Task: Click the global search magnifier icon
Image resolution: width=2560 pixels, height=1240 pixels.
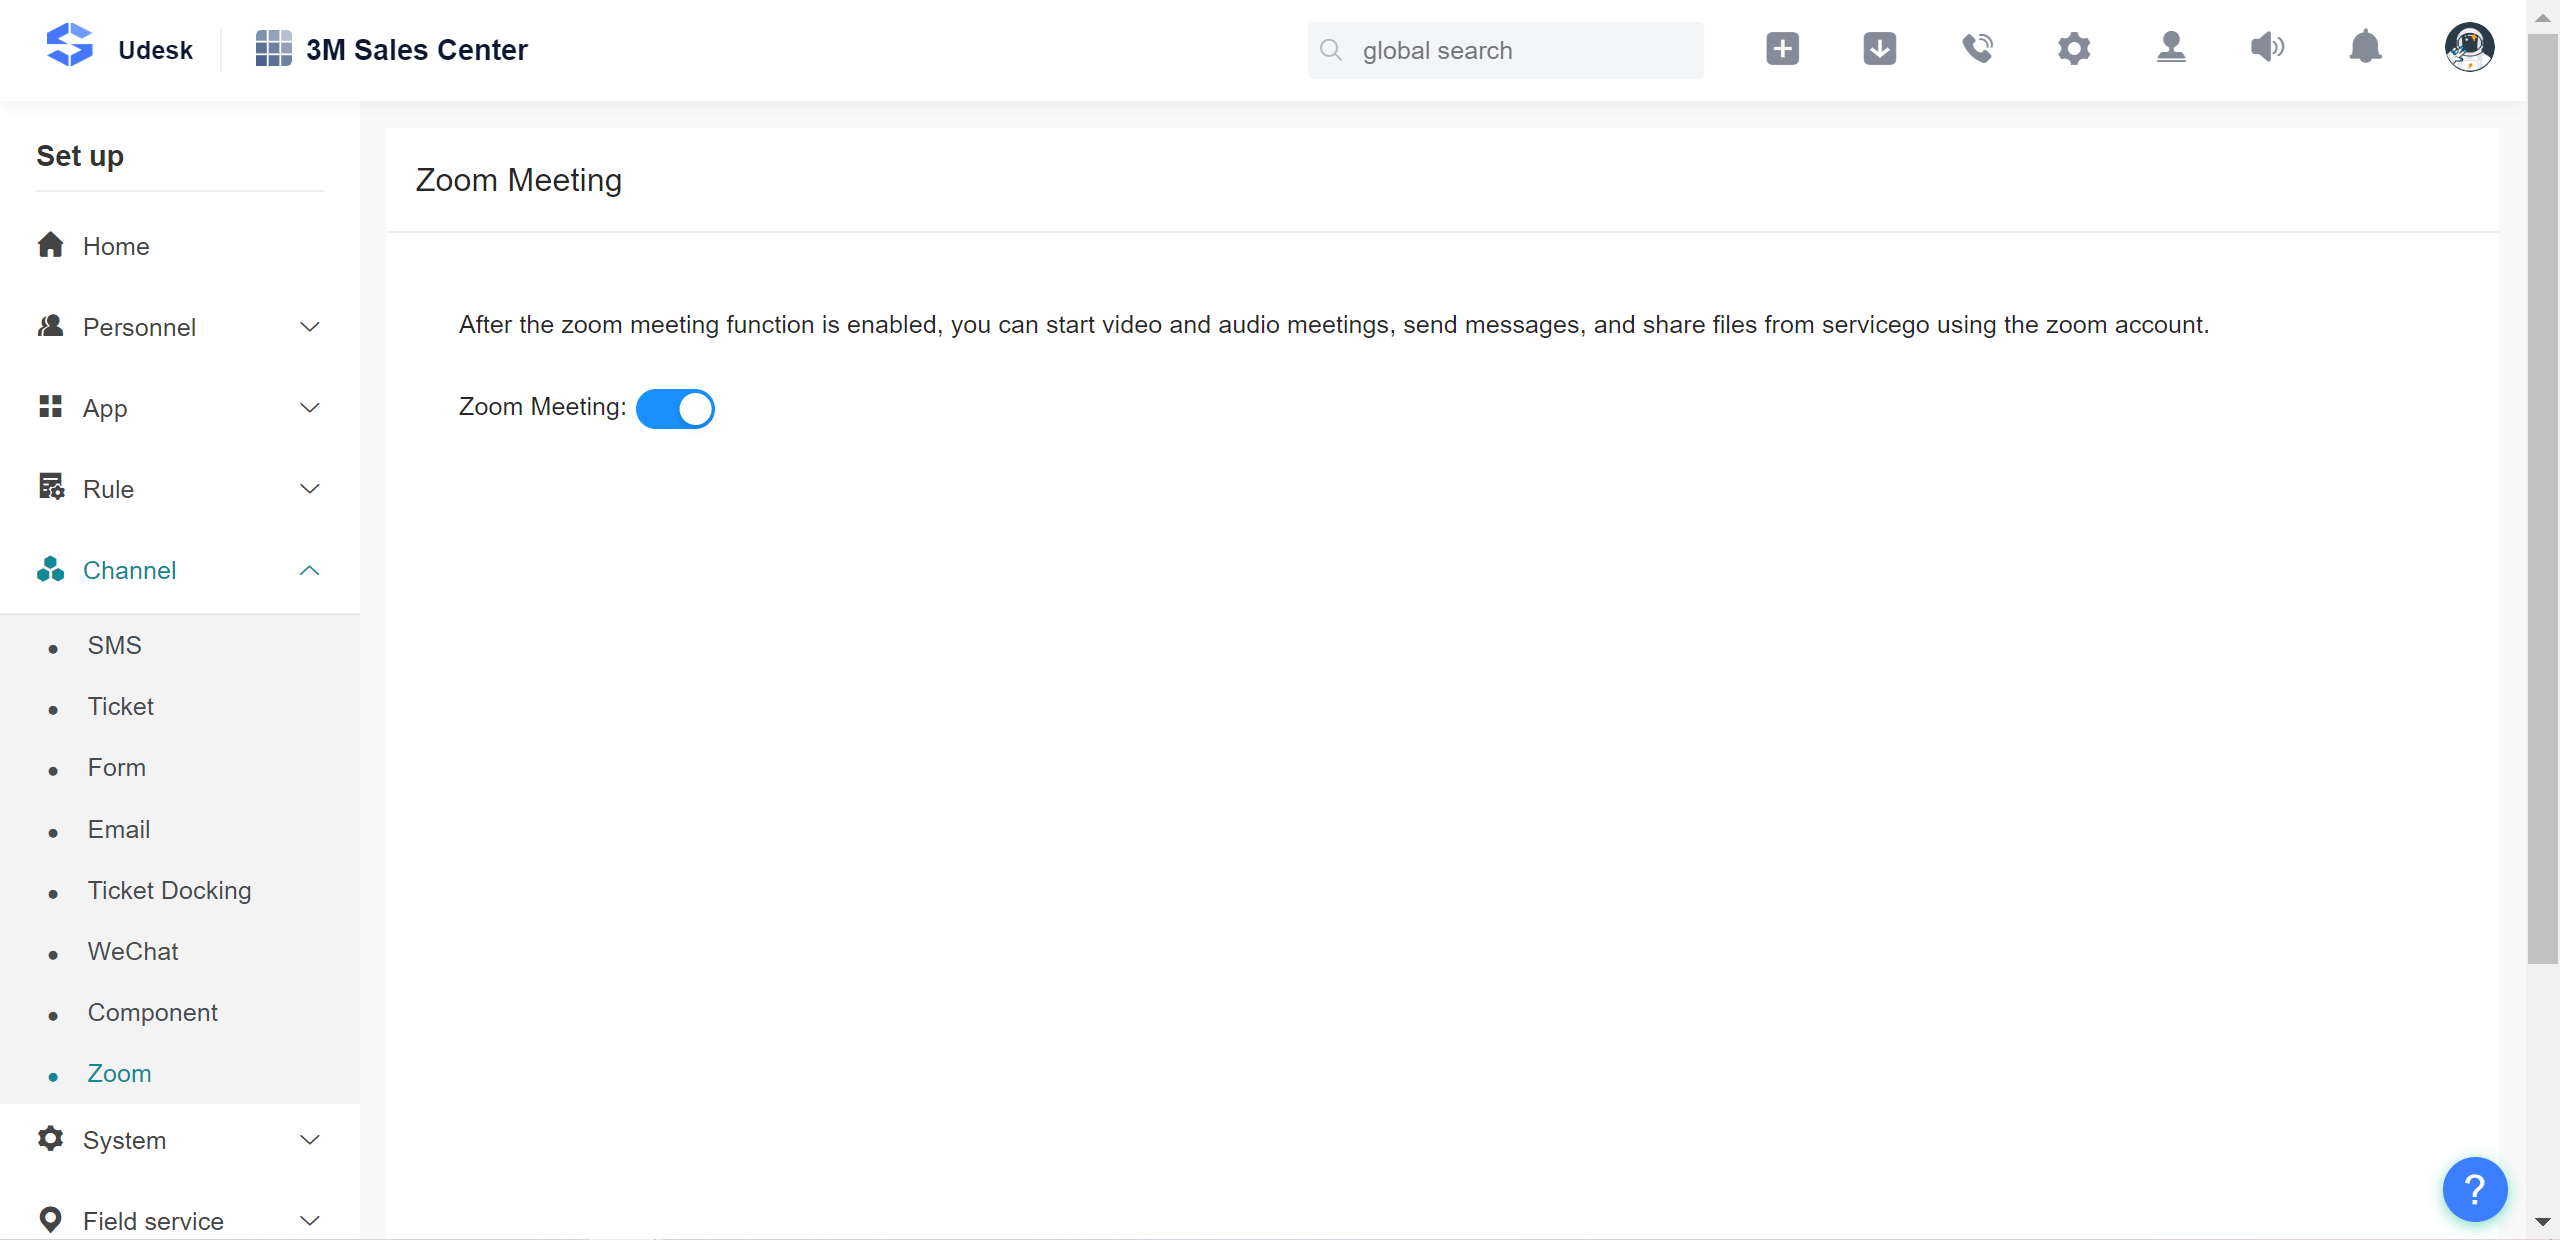Action: tap(1331, 50)
